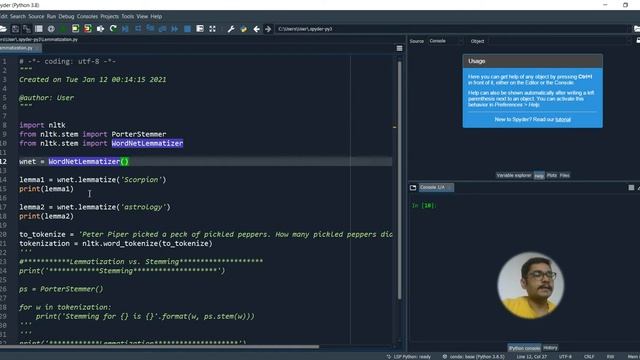640x360 pixels.
Task: Switch to the Plots tab
Action: point(551,176)
